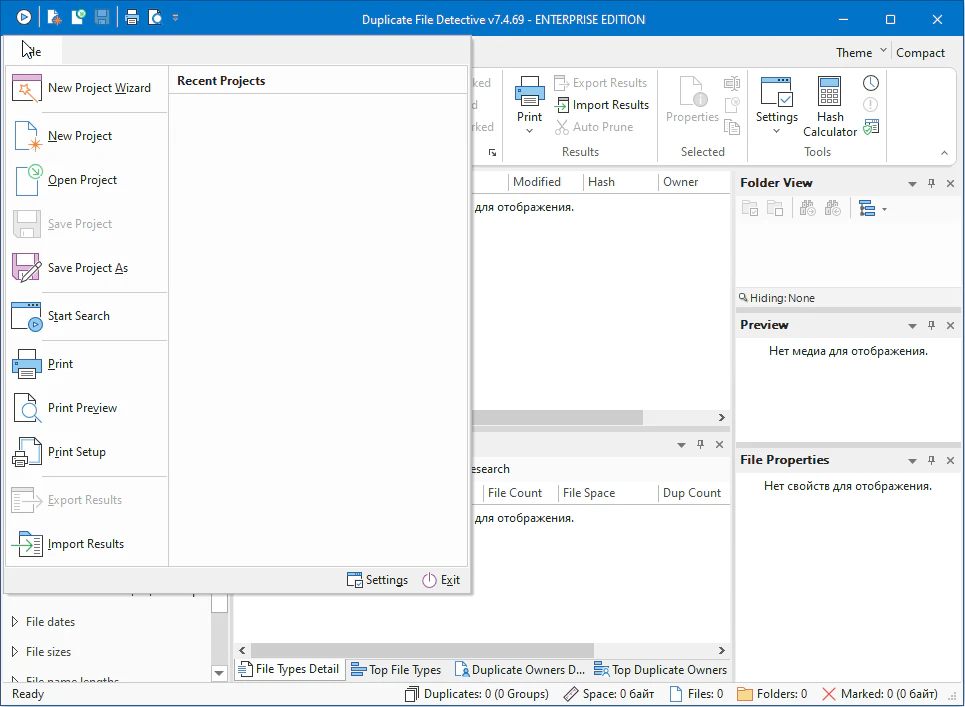Open the Hash Calculator tool
Image resolution: width=965 pixels, height=707 pixels.
pos(829,108)
